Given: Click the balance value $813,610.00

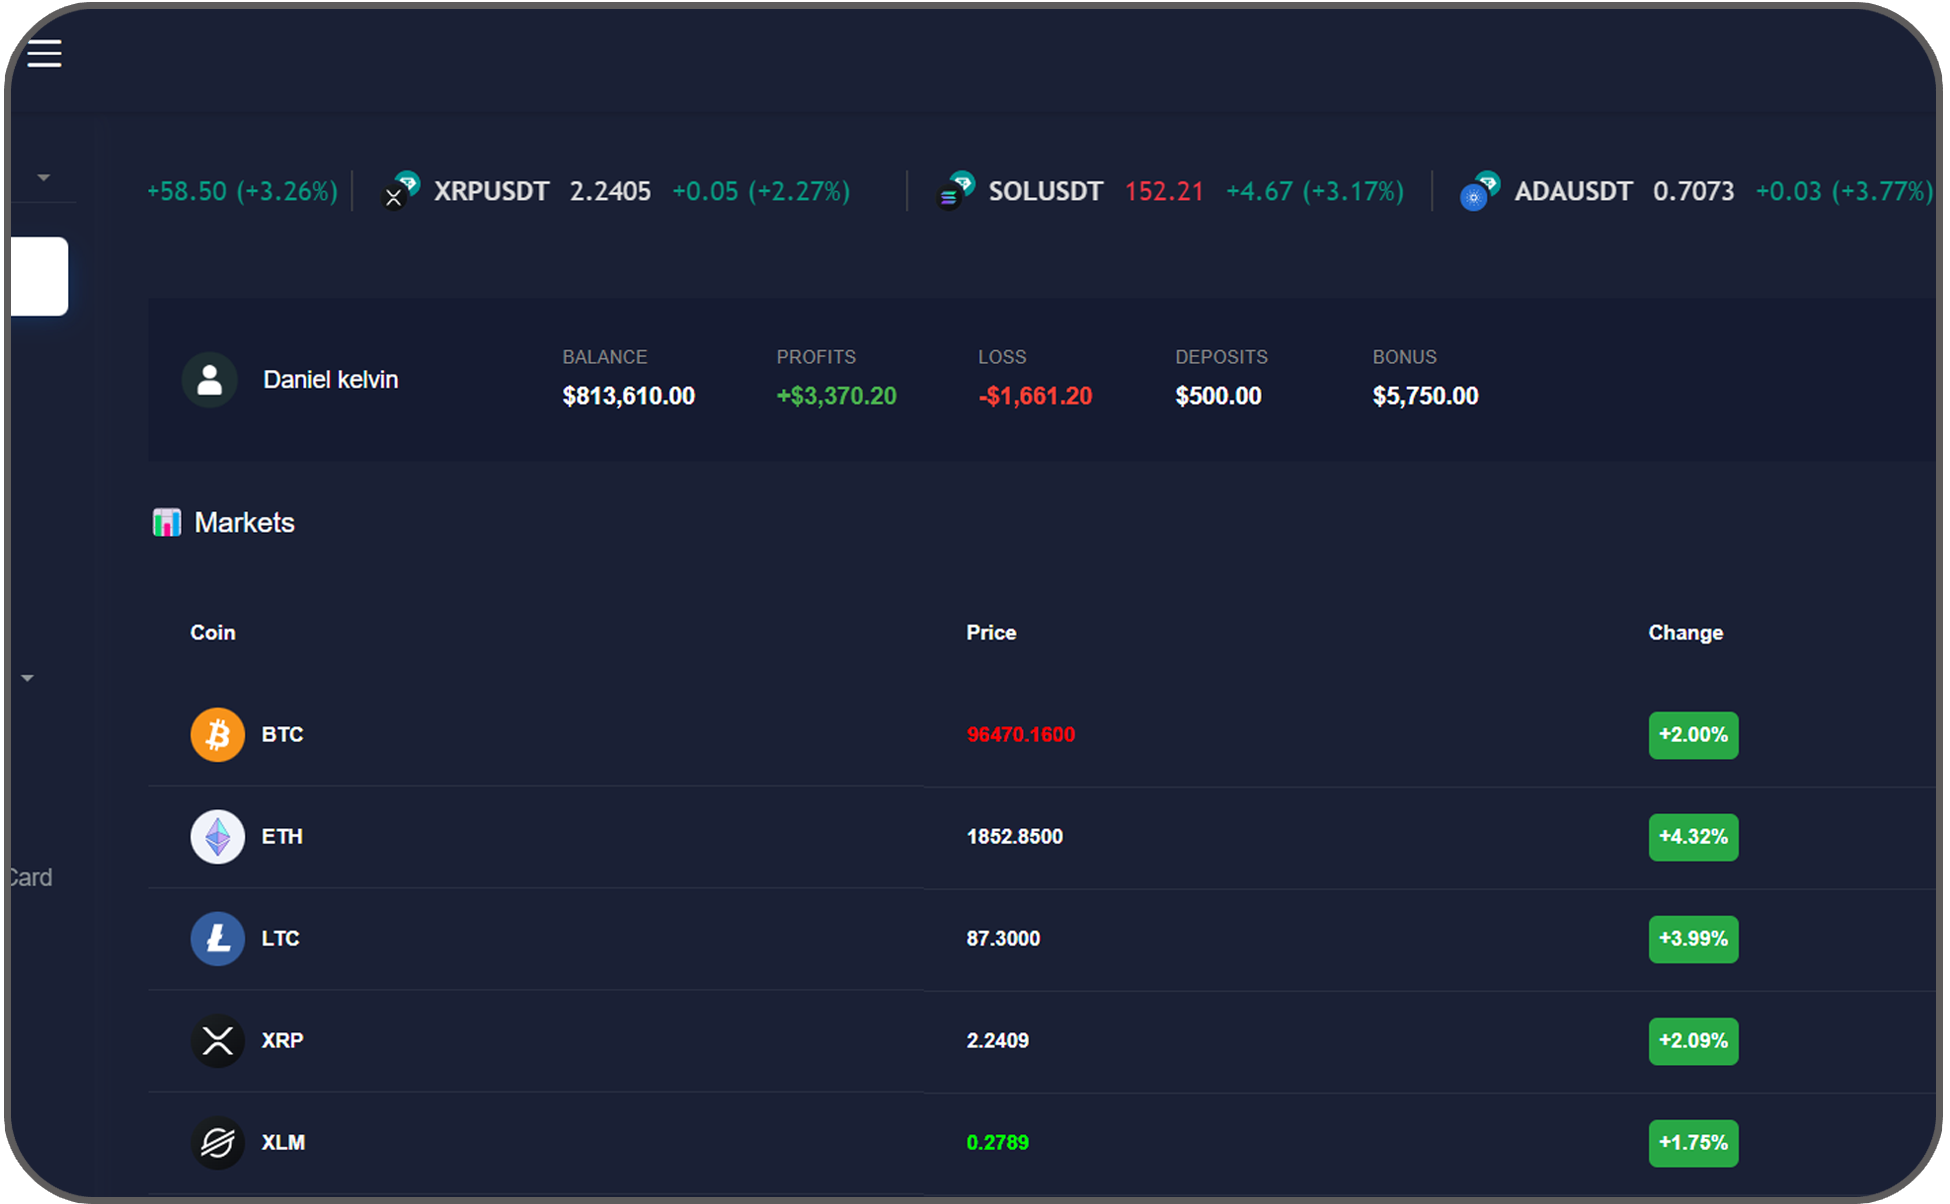Looking at the screenshot, I should 628,396.
